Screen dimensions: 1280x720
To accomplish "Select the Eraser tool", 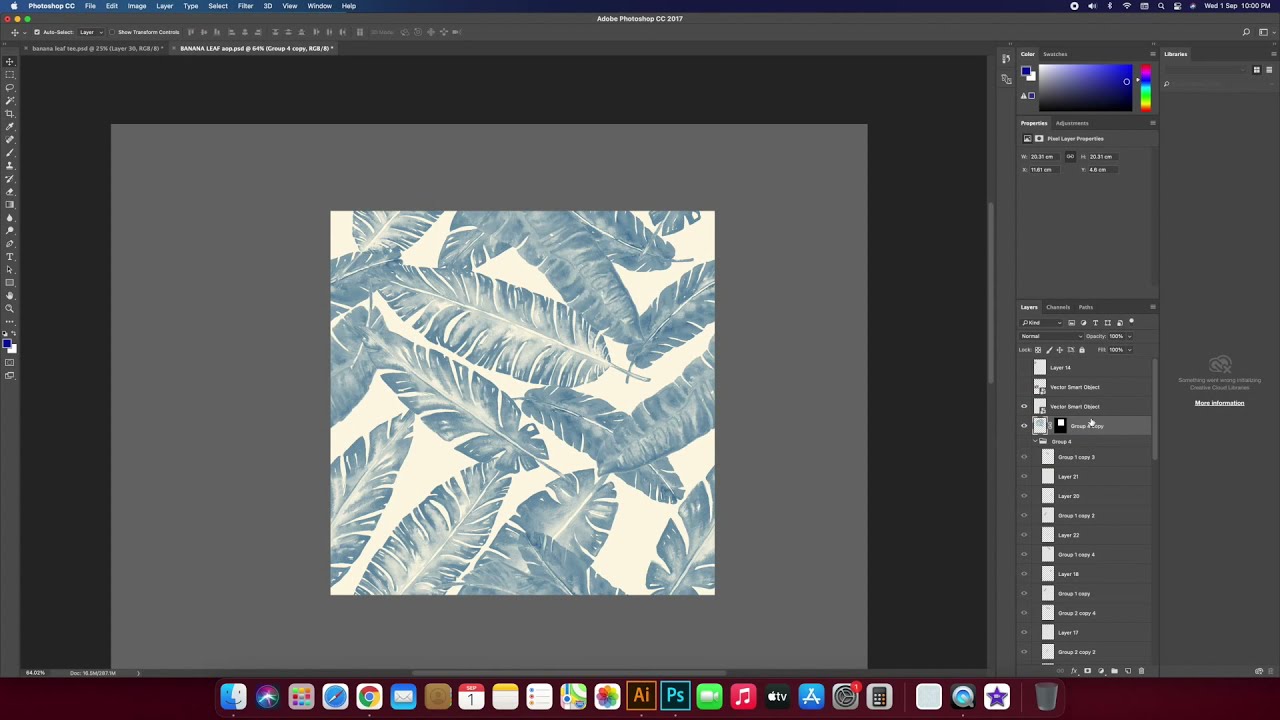I will coord(10,191).
